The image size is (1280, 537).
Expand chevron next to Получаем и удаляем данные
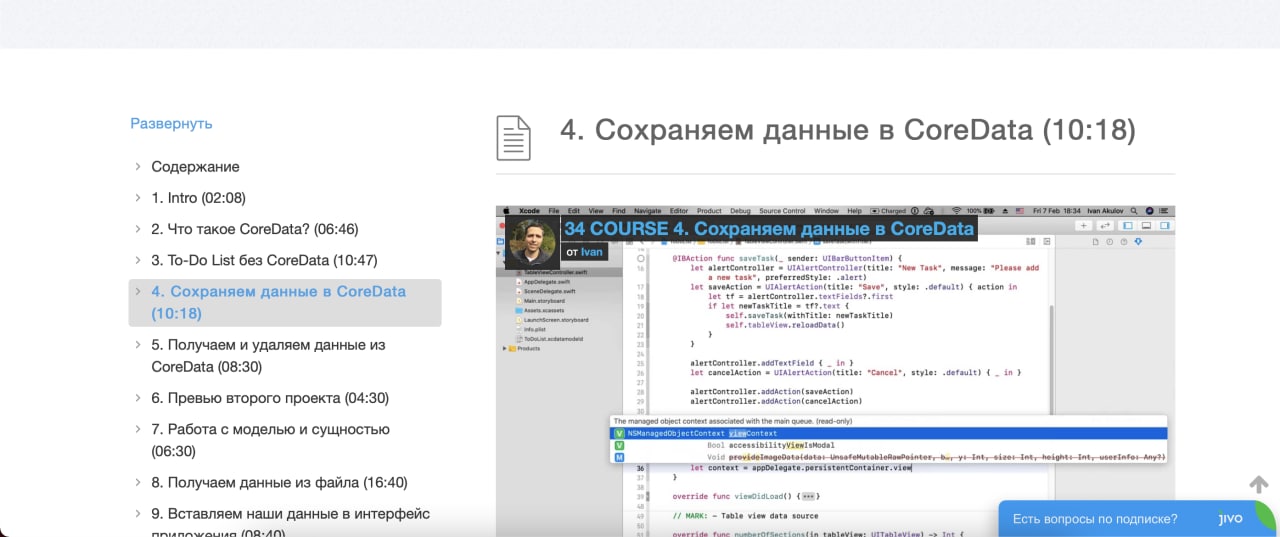click(x=138, y=345)
